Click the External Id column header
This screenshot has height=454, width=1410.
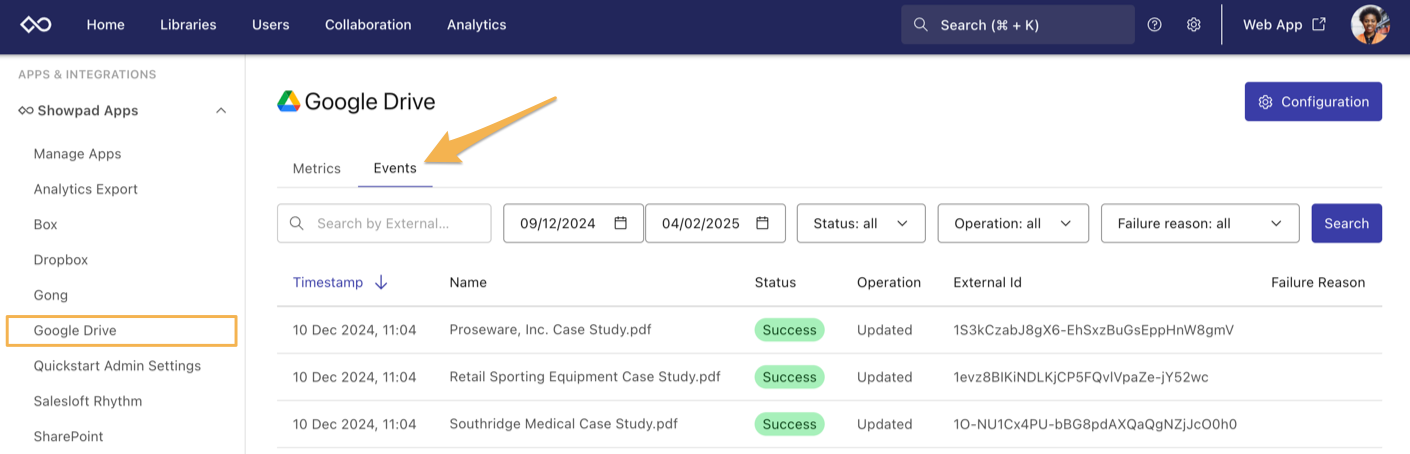pos(988,282)
